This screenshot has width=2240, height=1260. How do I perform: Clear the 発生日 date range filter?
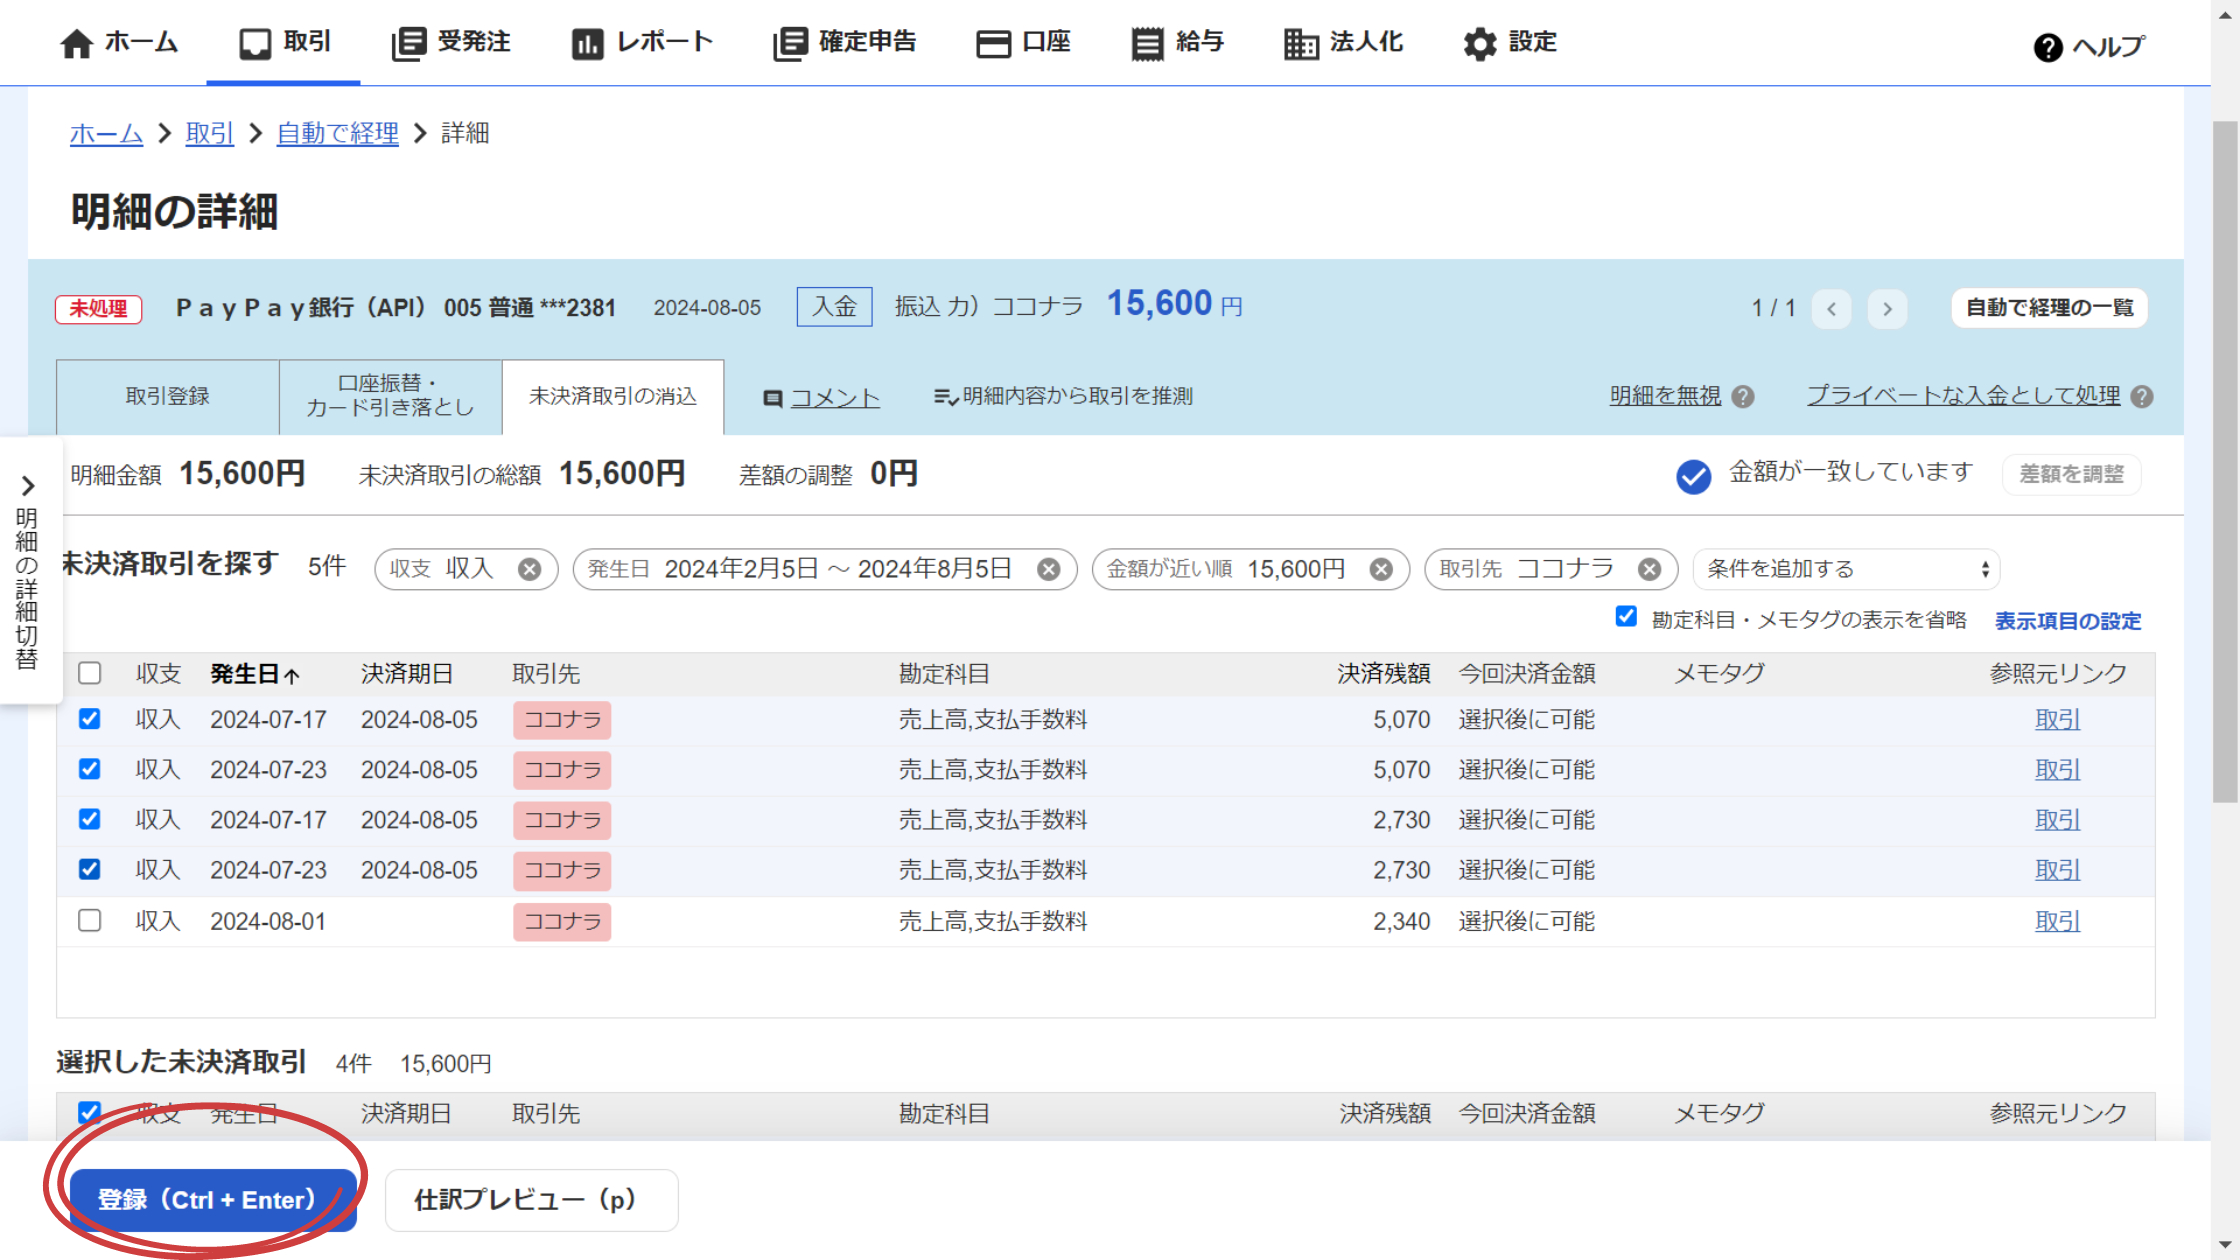(1048, 569)
